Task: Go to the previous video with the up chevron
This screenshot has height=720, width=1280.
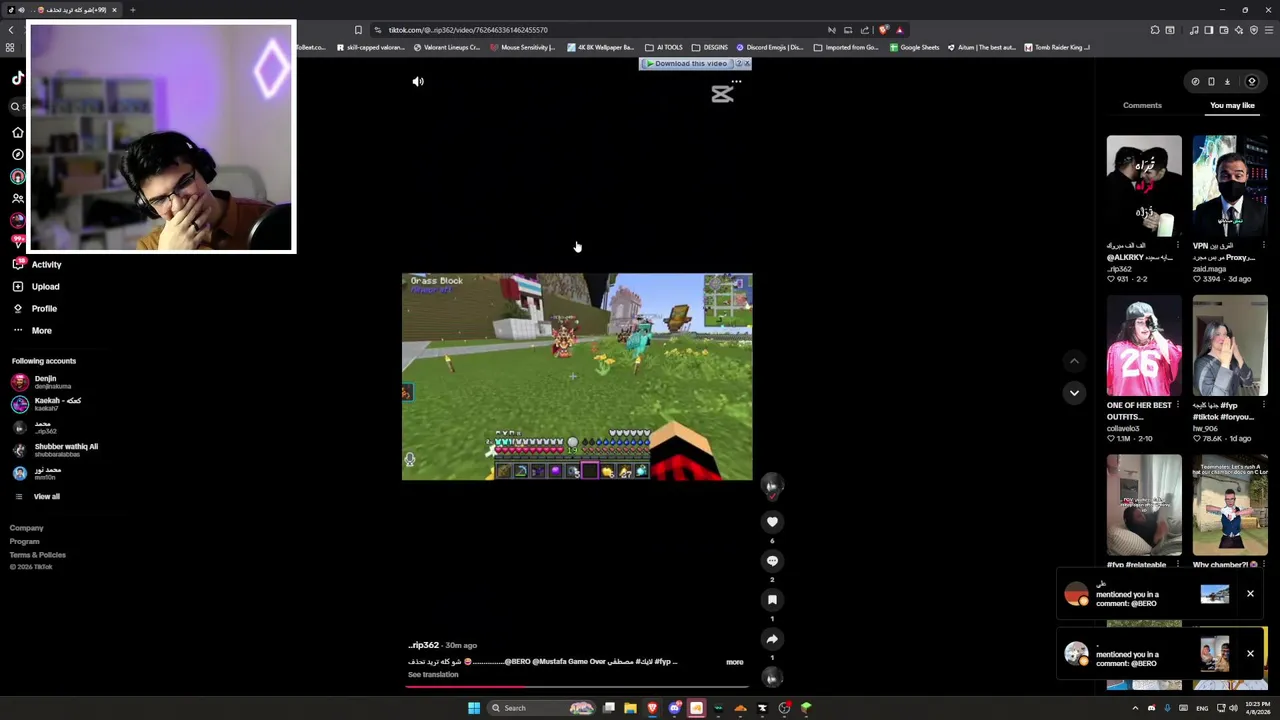Action: (1074, 361)
